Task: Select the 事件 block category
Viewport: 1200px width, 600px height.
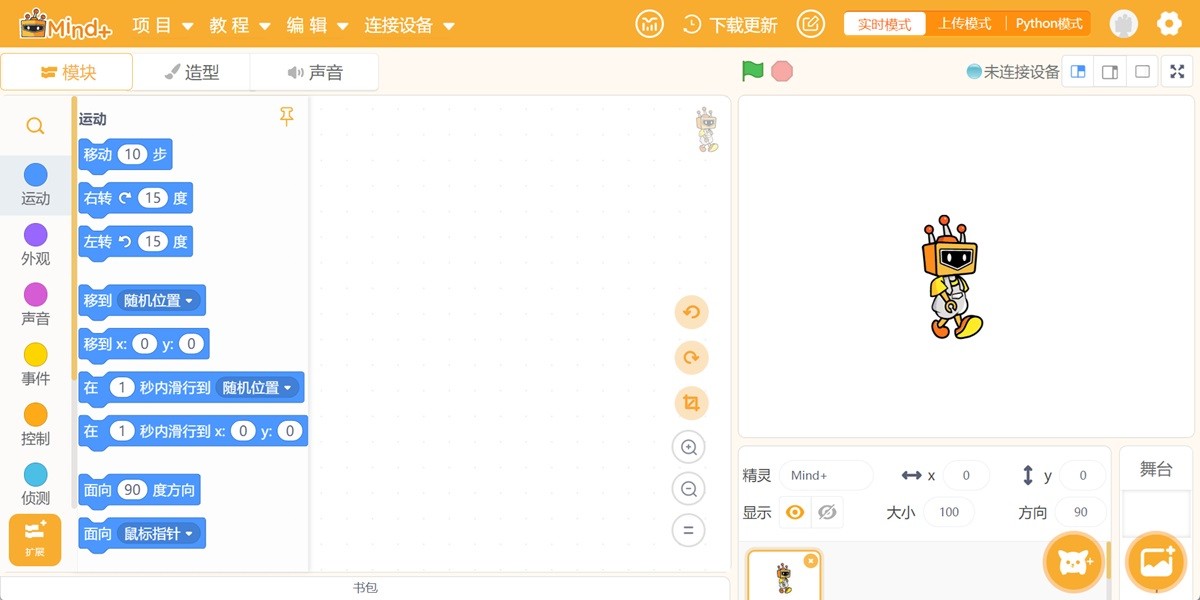Action: (x=35, y=363)
